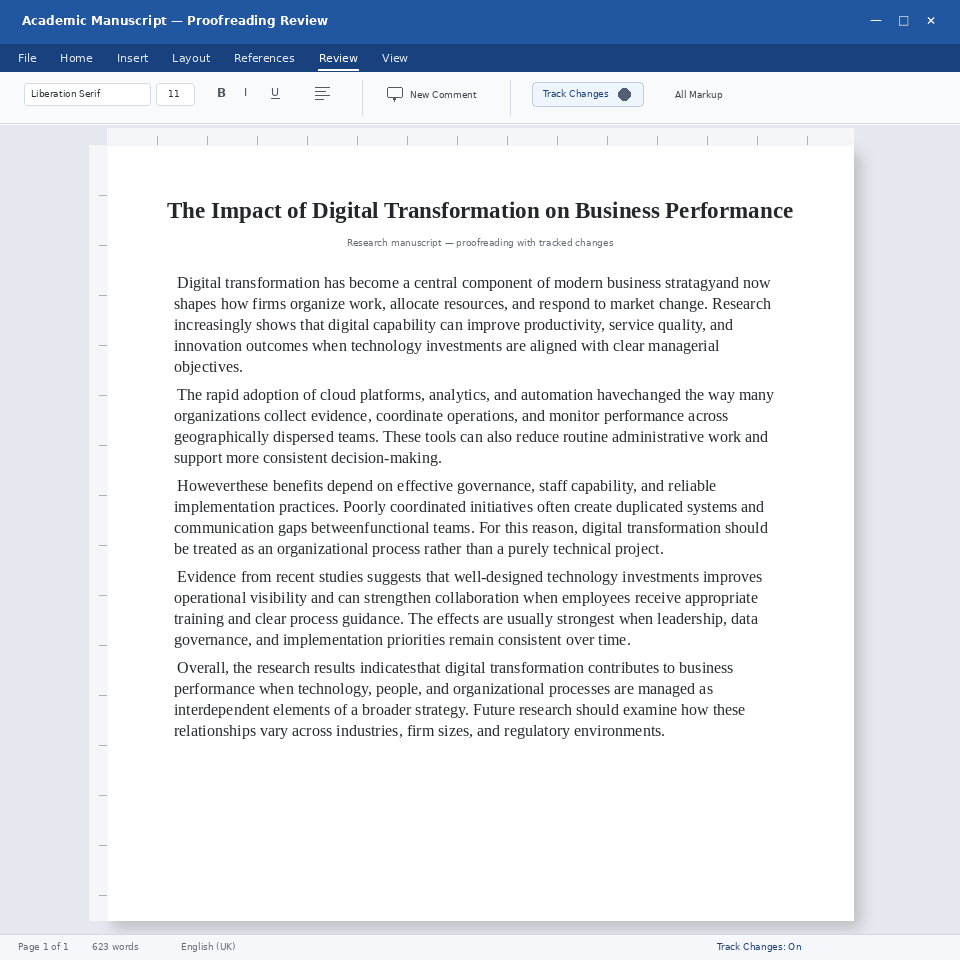Click the New Comment speech bubble icon
Viewport: 960px width, 960px height.
[x=395, y=94]
